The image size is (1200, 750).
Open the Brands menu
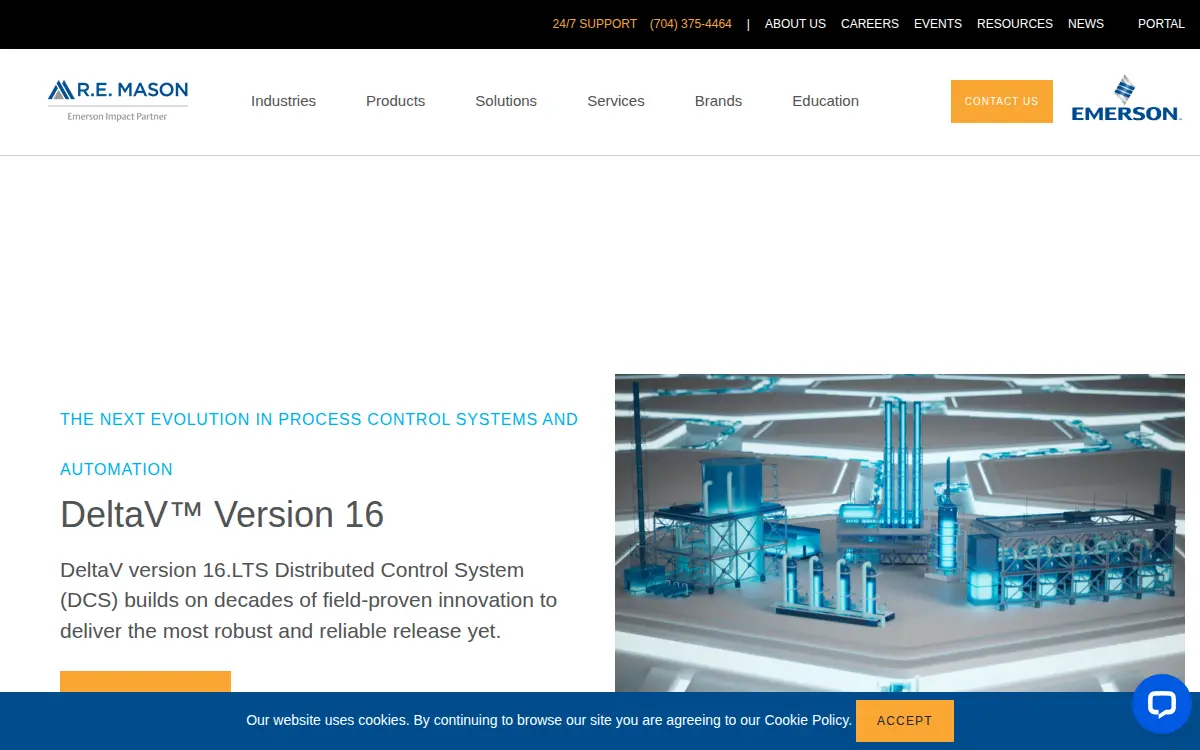pyautogui.click(x=718, y=101)
